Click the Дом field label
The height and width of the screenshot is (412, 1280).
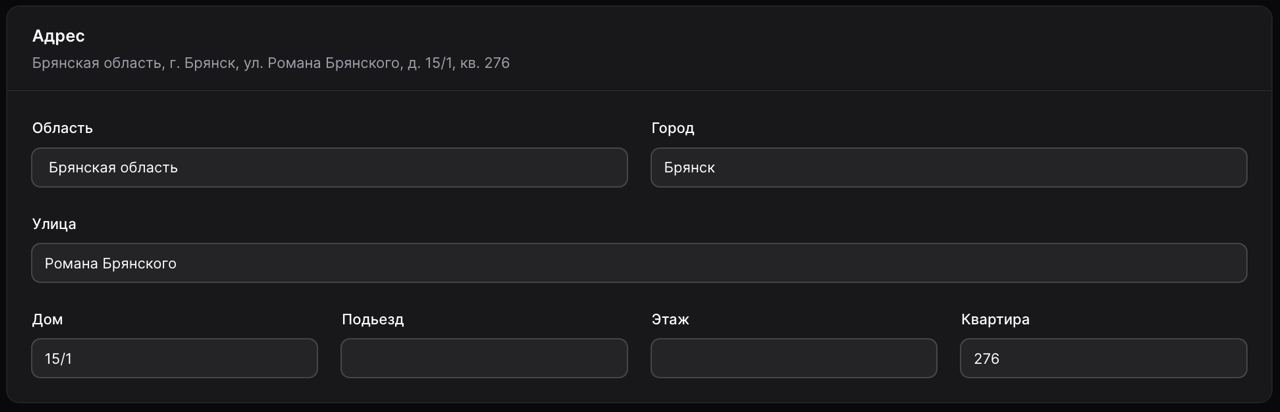(48, 319)
